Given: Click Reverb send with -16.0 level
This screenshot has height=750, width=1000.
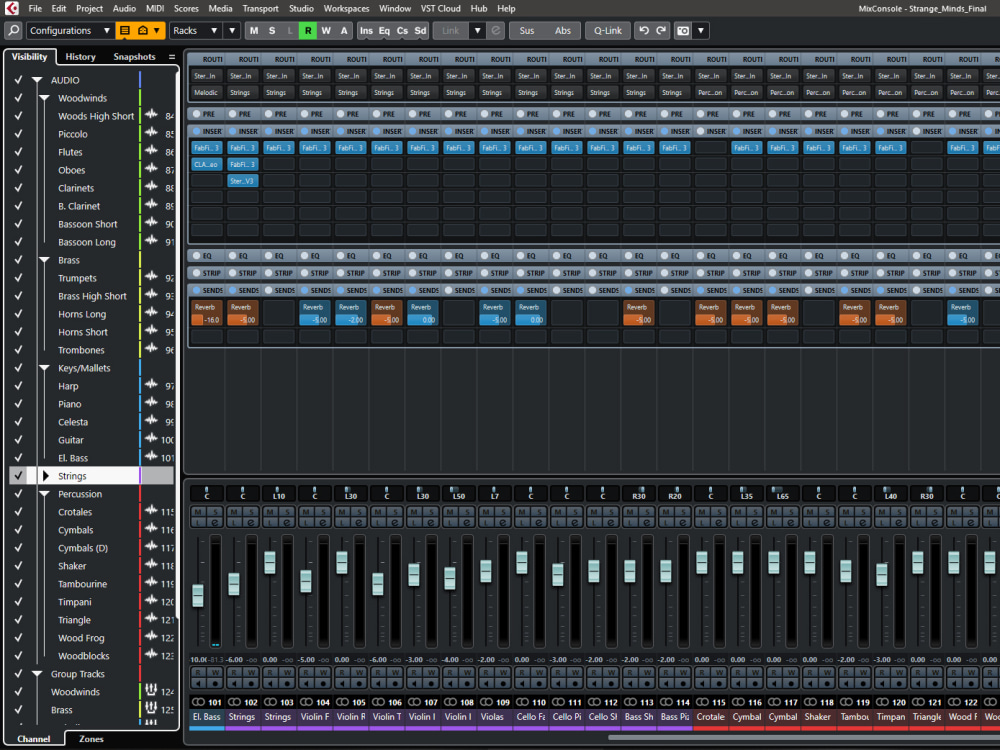Looking at the screenshot, I should [207, 313].
